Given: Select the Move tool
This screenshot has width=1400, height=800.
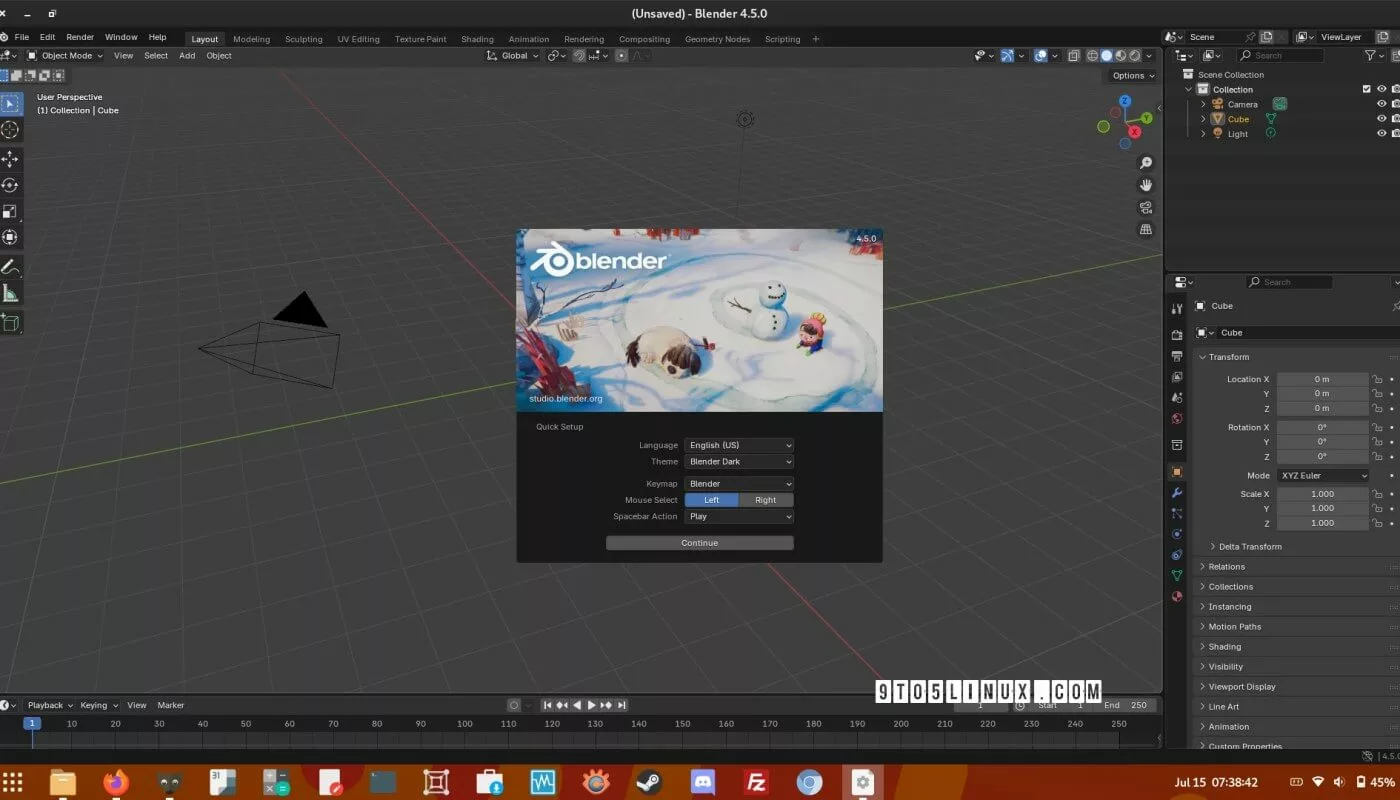Looking at the screenshot, I should tap(10, 159).
